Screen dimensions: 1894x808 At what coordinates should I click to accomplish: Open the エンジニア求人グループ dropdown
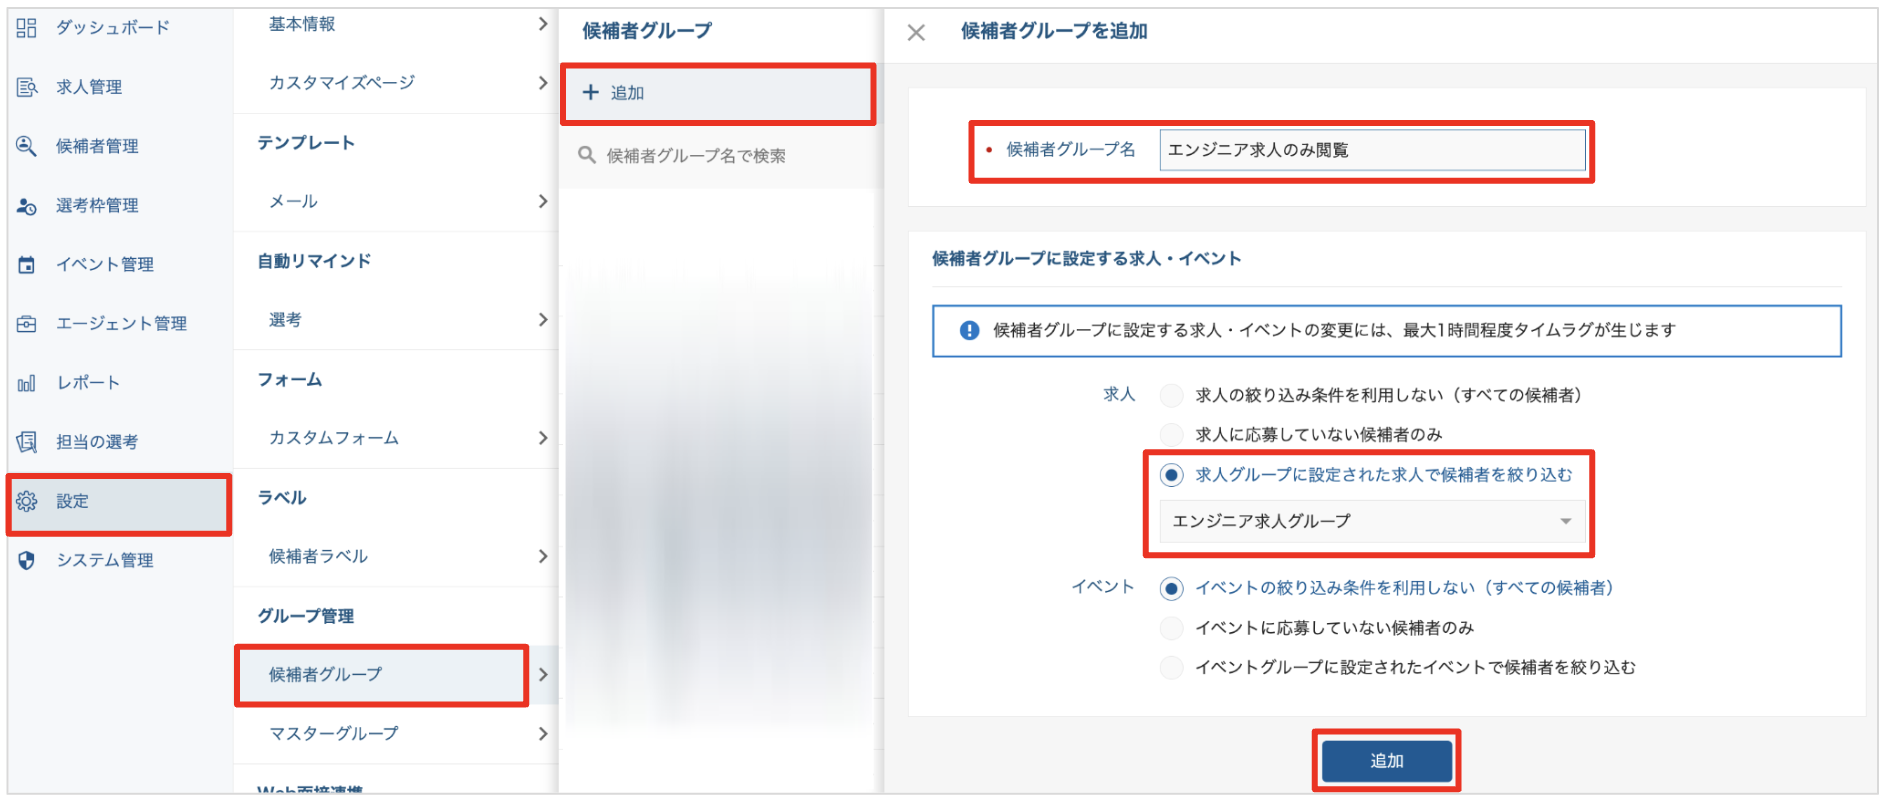[1371, 521]
